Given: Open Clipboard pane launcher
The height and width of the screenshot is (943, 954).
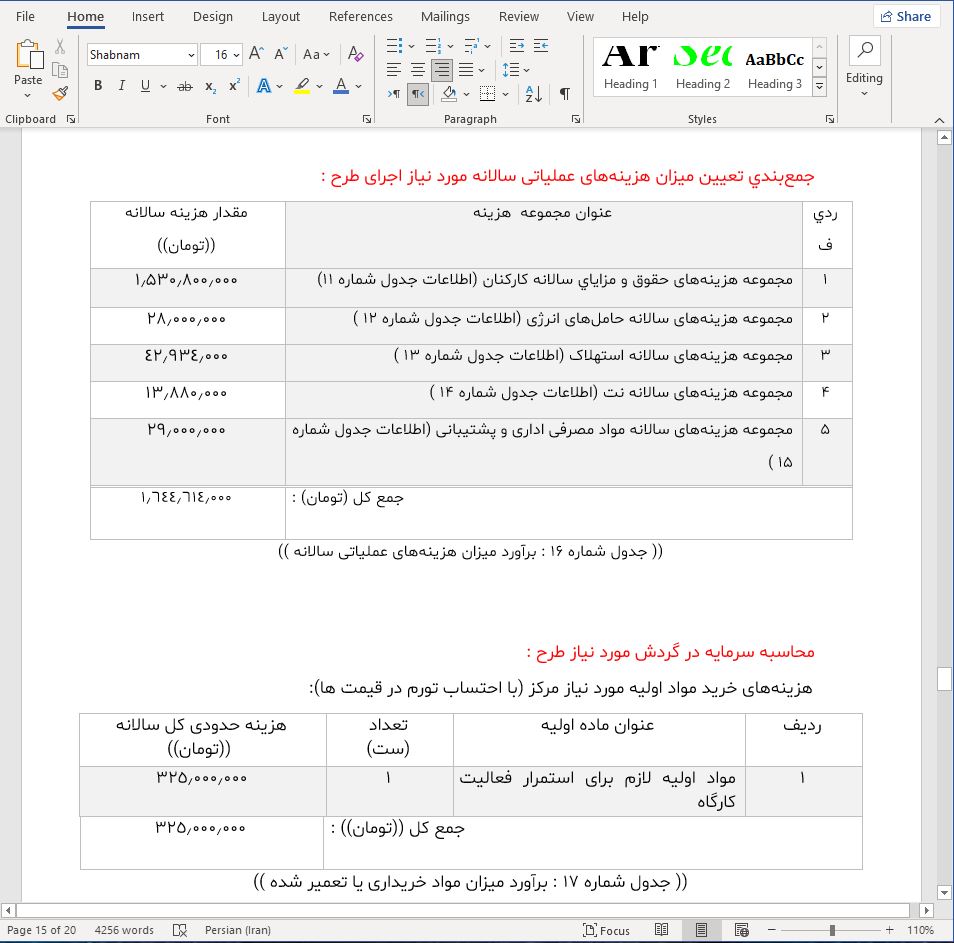Looking at the screenshot, I should [x=71, y=119].
